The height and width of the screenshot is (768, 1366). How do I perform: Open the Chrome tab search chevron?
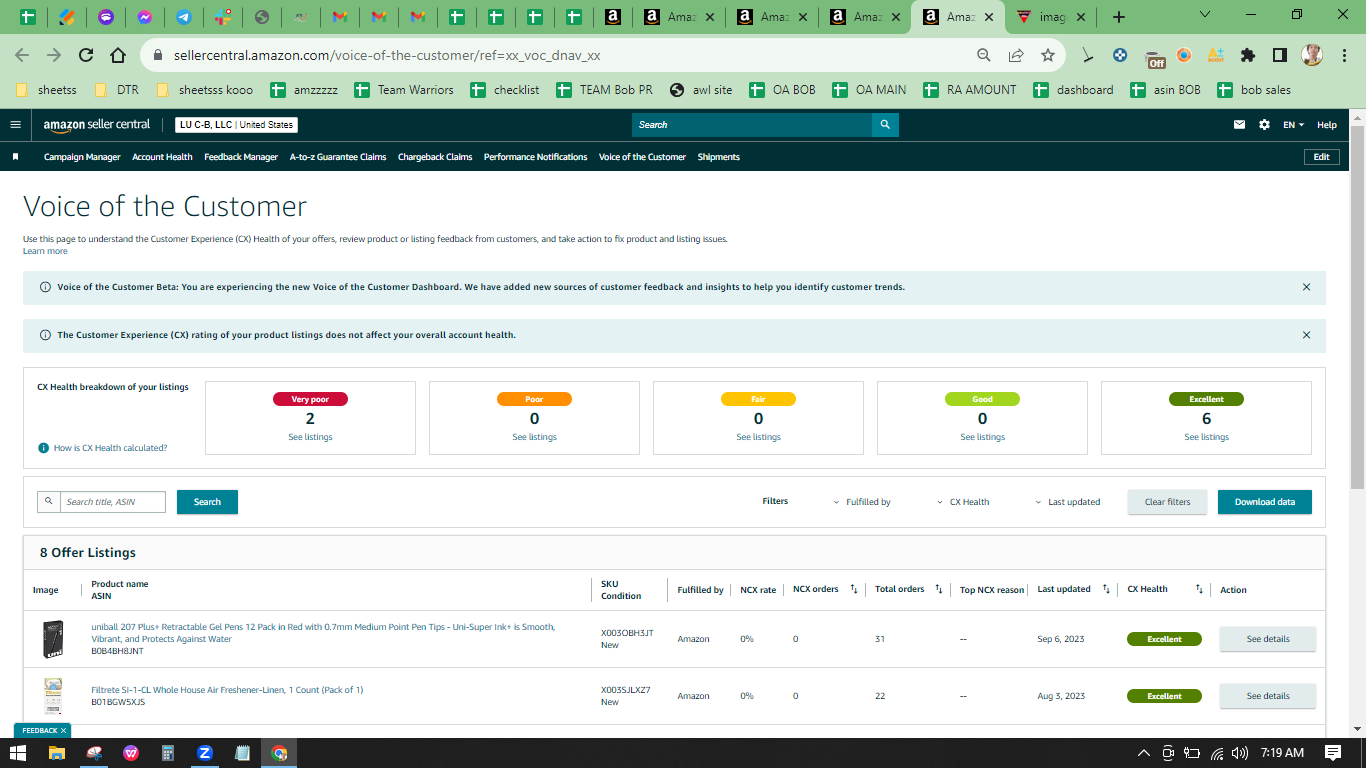click(1204, 15)
